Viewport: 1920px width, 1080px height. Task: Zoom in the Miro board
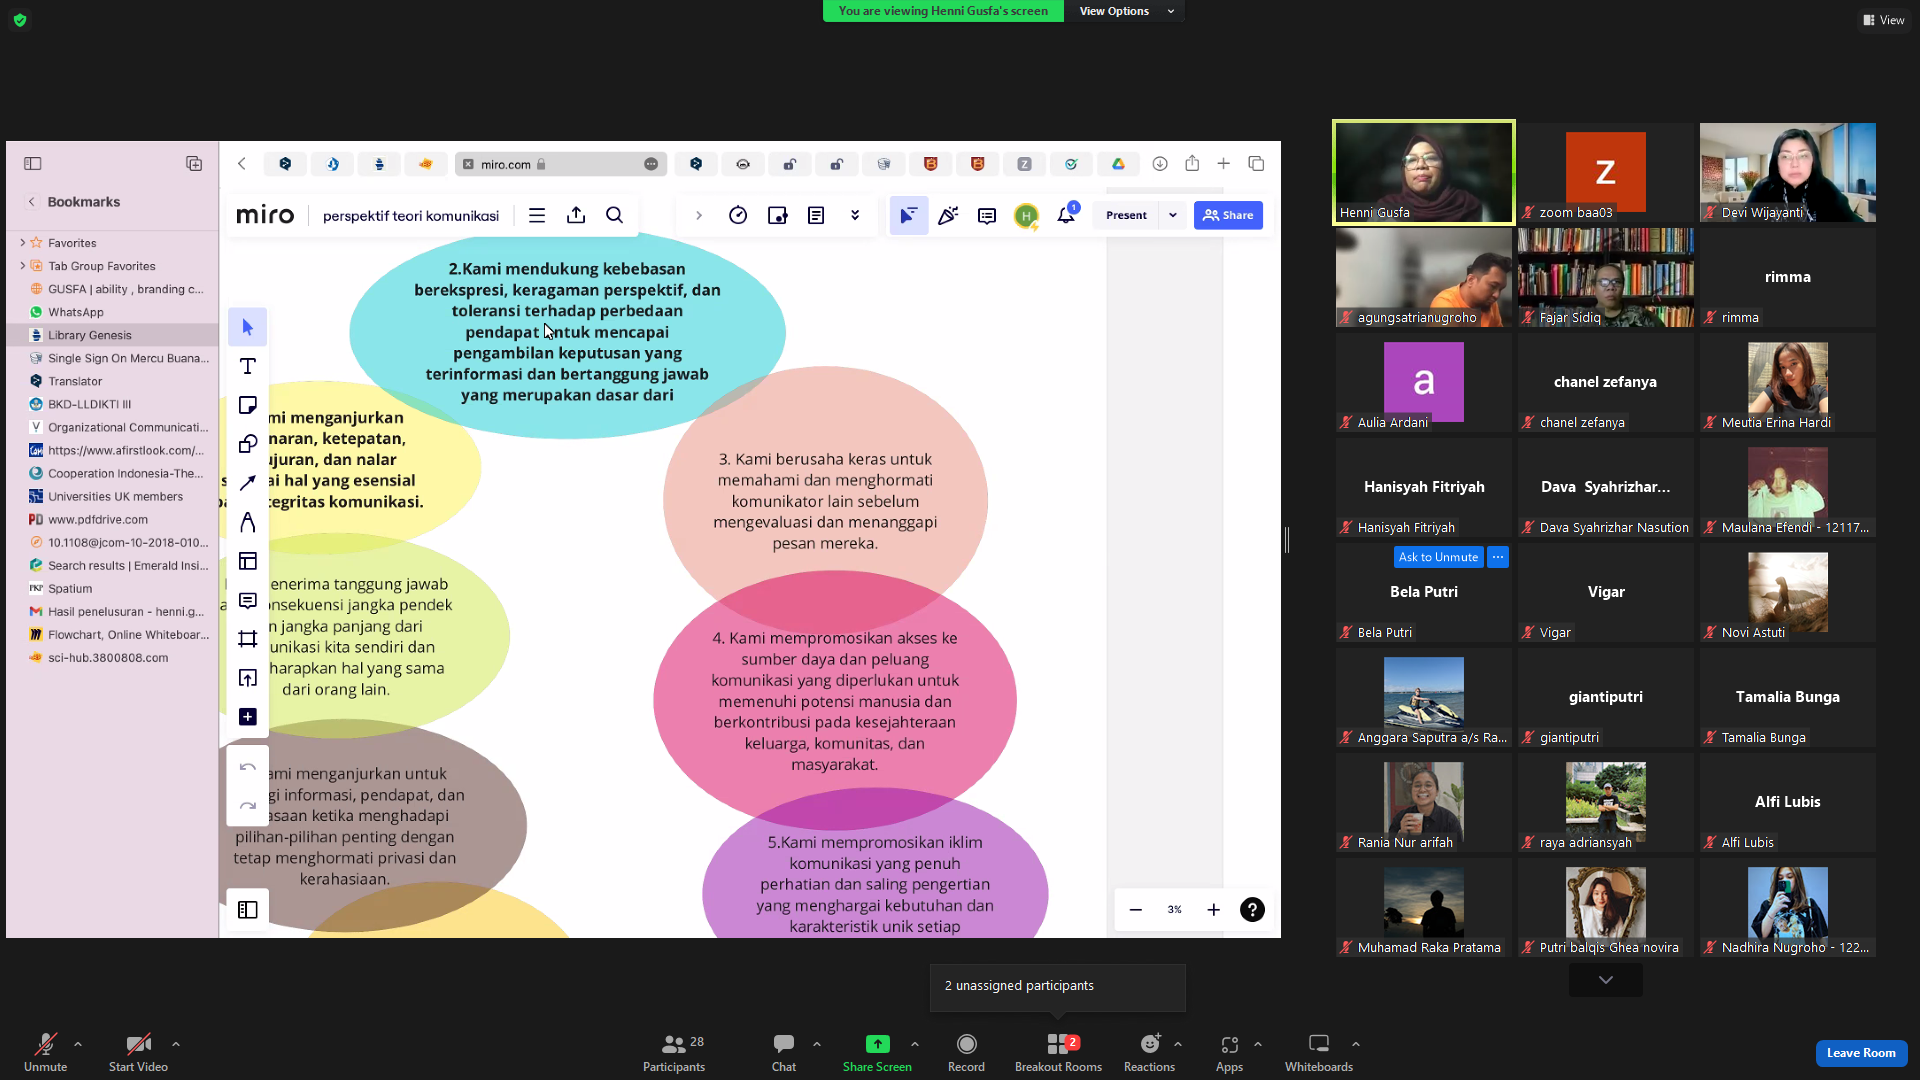(1213, 910)
